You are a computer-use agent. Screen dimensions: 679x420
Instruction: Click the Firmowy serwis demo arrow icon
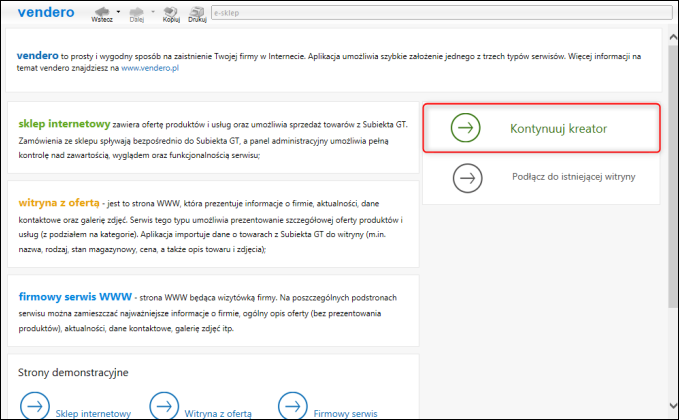click(293, 406)
